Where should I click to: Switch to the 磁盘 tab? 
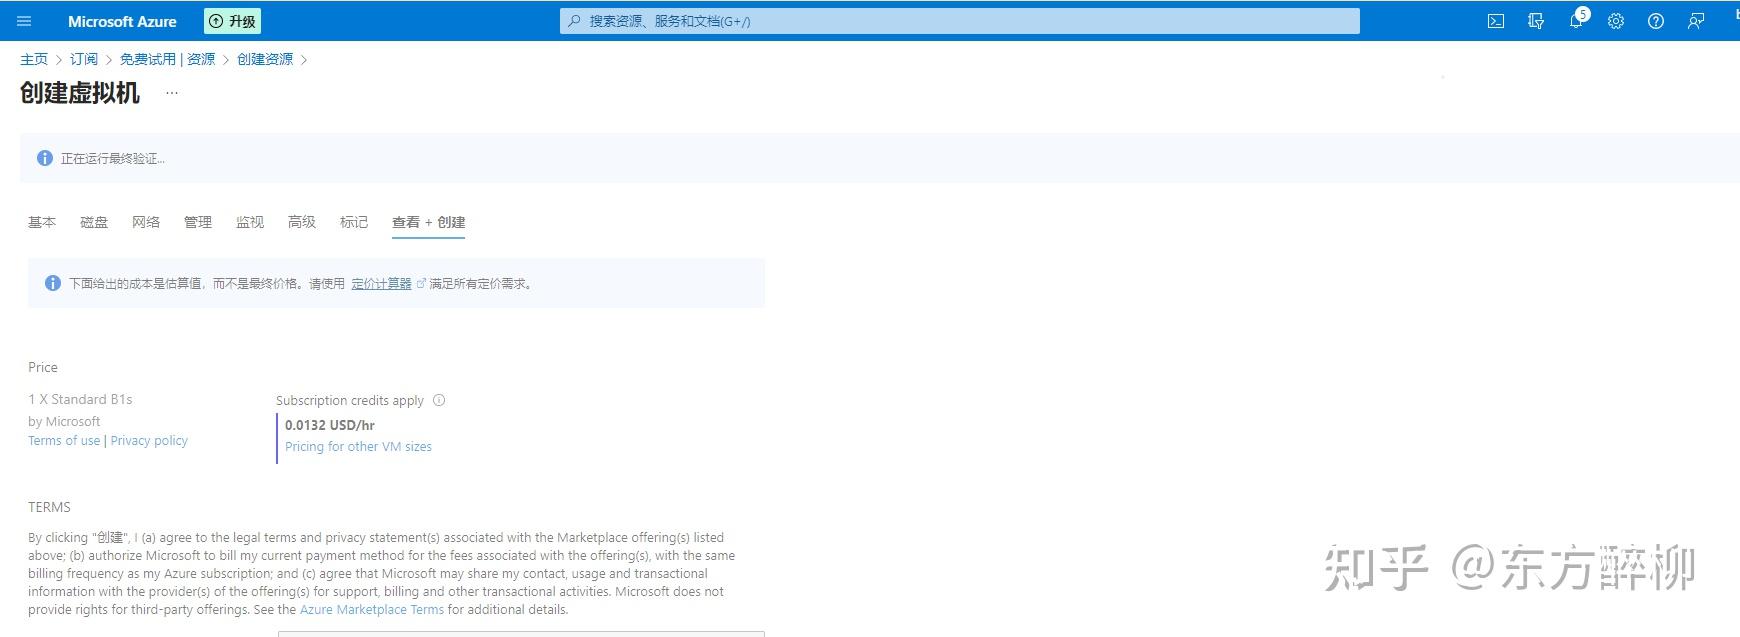[94, 222]
